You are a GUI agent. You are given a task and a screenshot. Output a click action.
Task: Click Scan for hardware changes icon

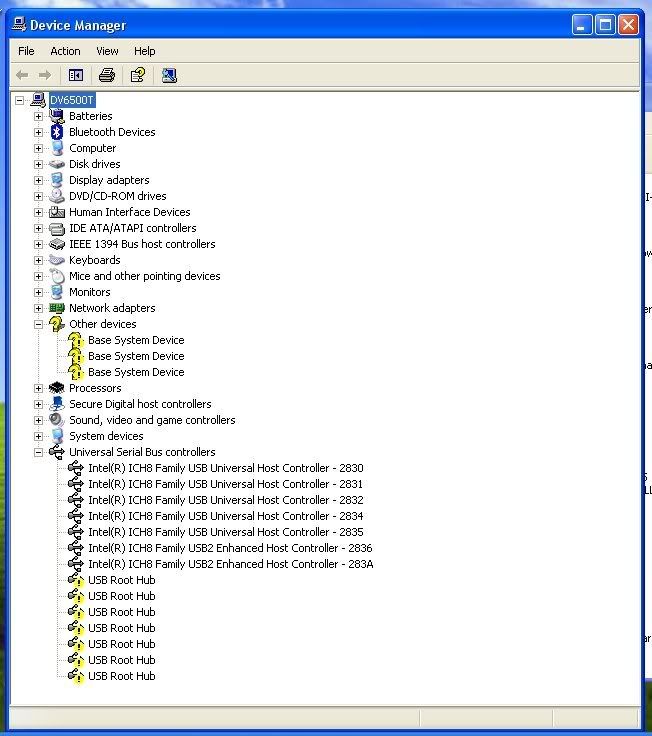point(169,75)
